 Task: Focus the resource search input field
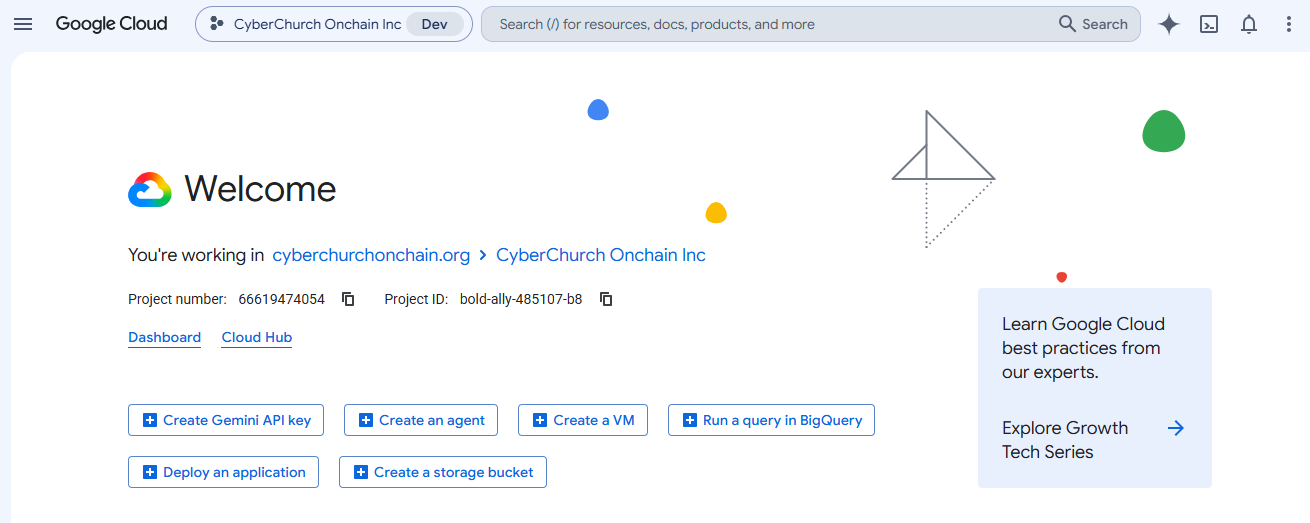[x=770, y=24]
